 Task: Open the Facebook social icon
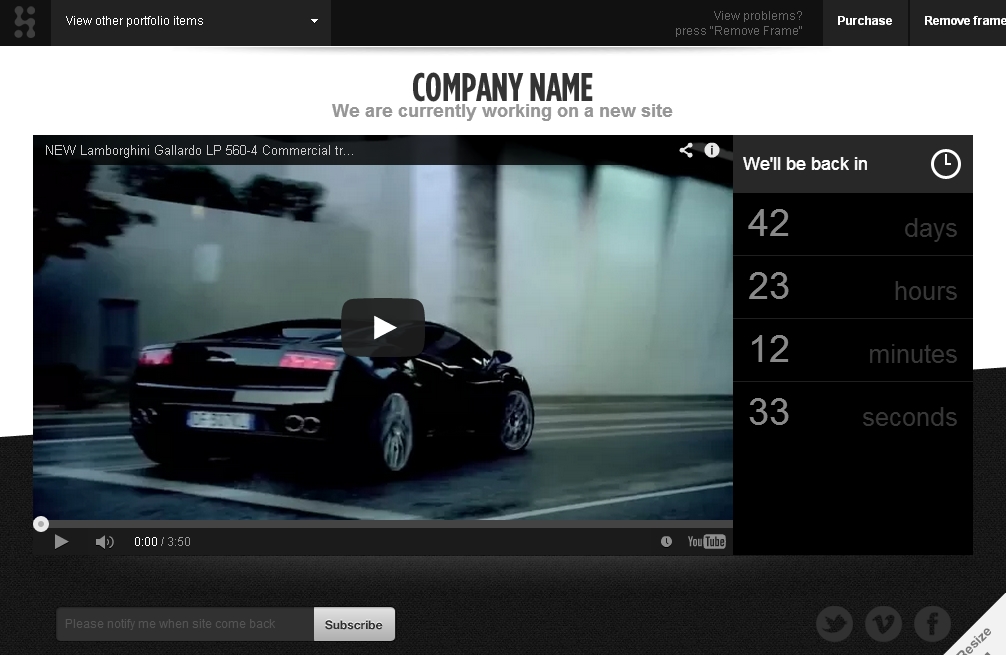[932, 624]
